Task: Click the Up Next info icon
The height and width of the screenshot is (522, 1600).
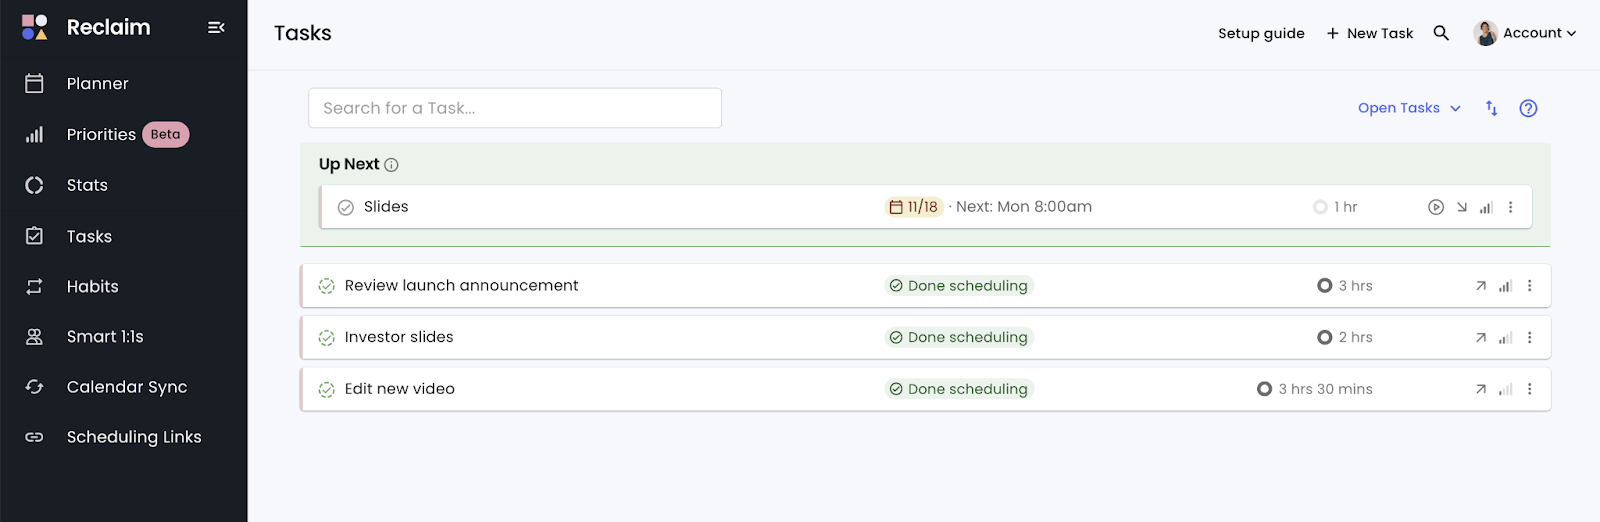Action: click(x=391, y=165)
